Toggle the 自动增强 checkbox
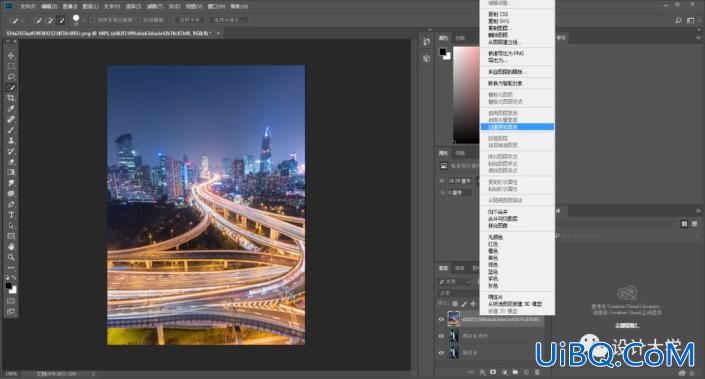Image resolution: width=705 pixels, height=379 pixels. [x=138, y=20]
